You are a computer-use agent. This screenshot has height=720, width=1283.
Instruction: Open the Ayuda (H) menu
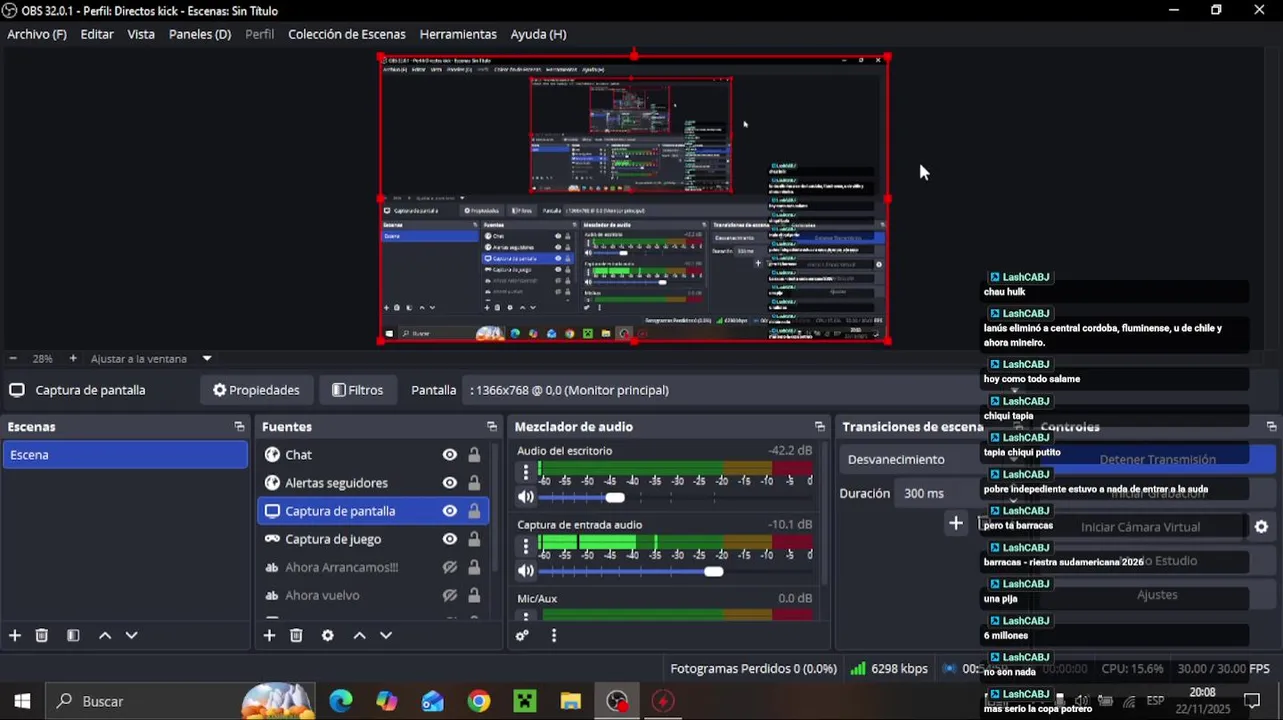point(539,34)
